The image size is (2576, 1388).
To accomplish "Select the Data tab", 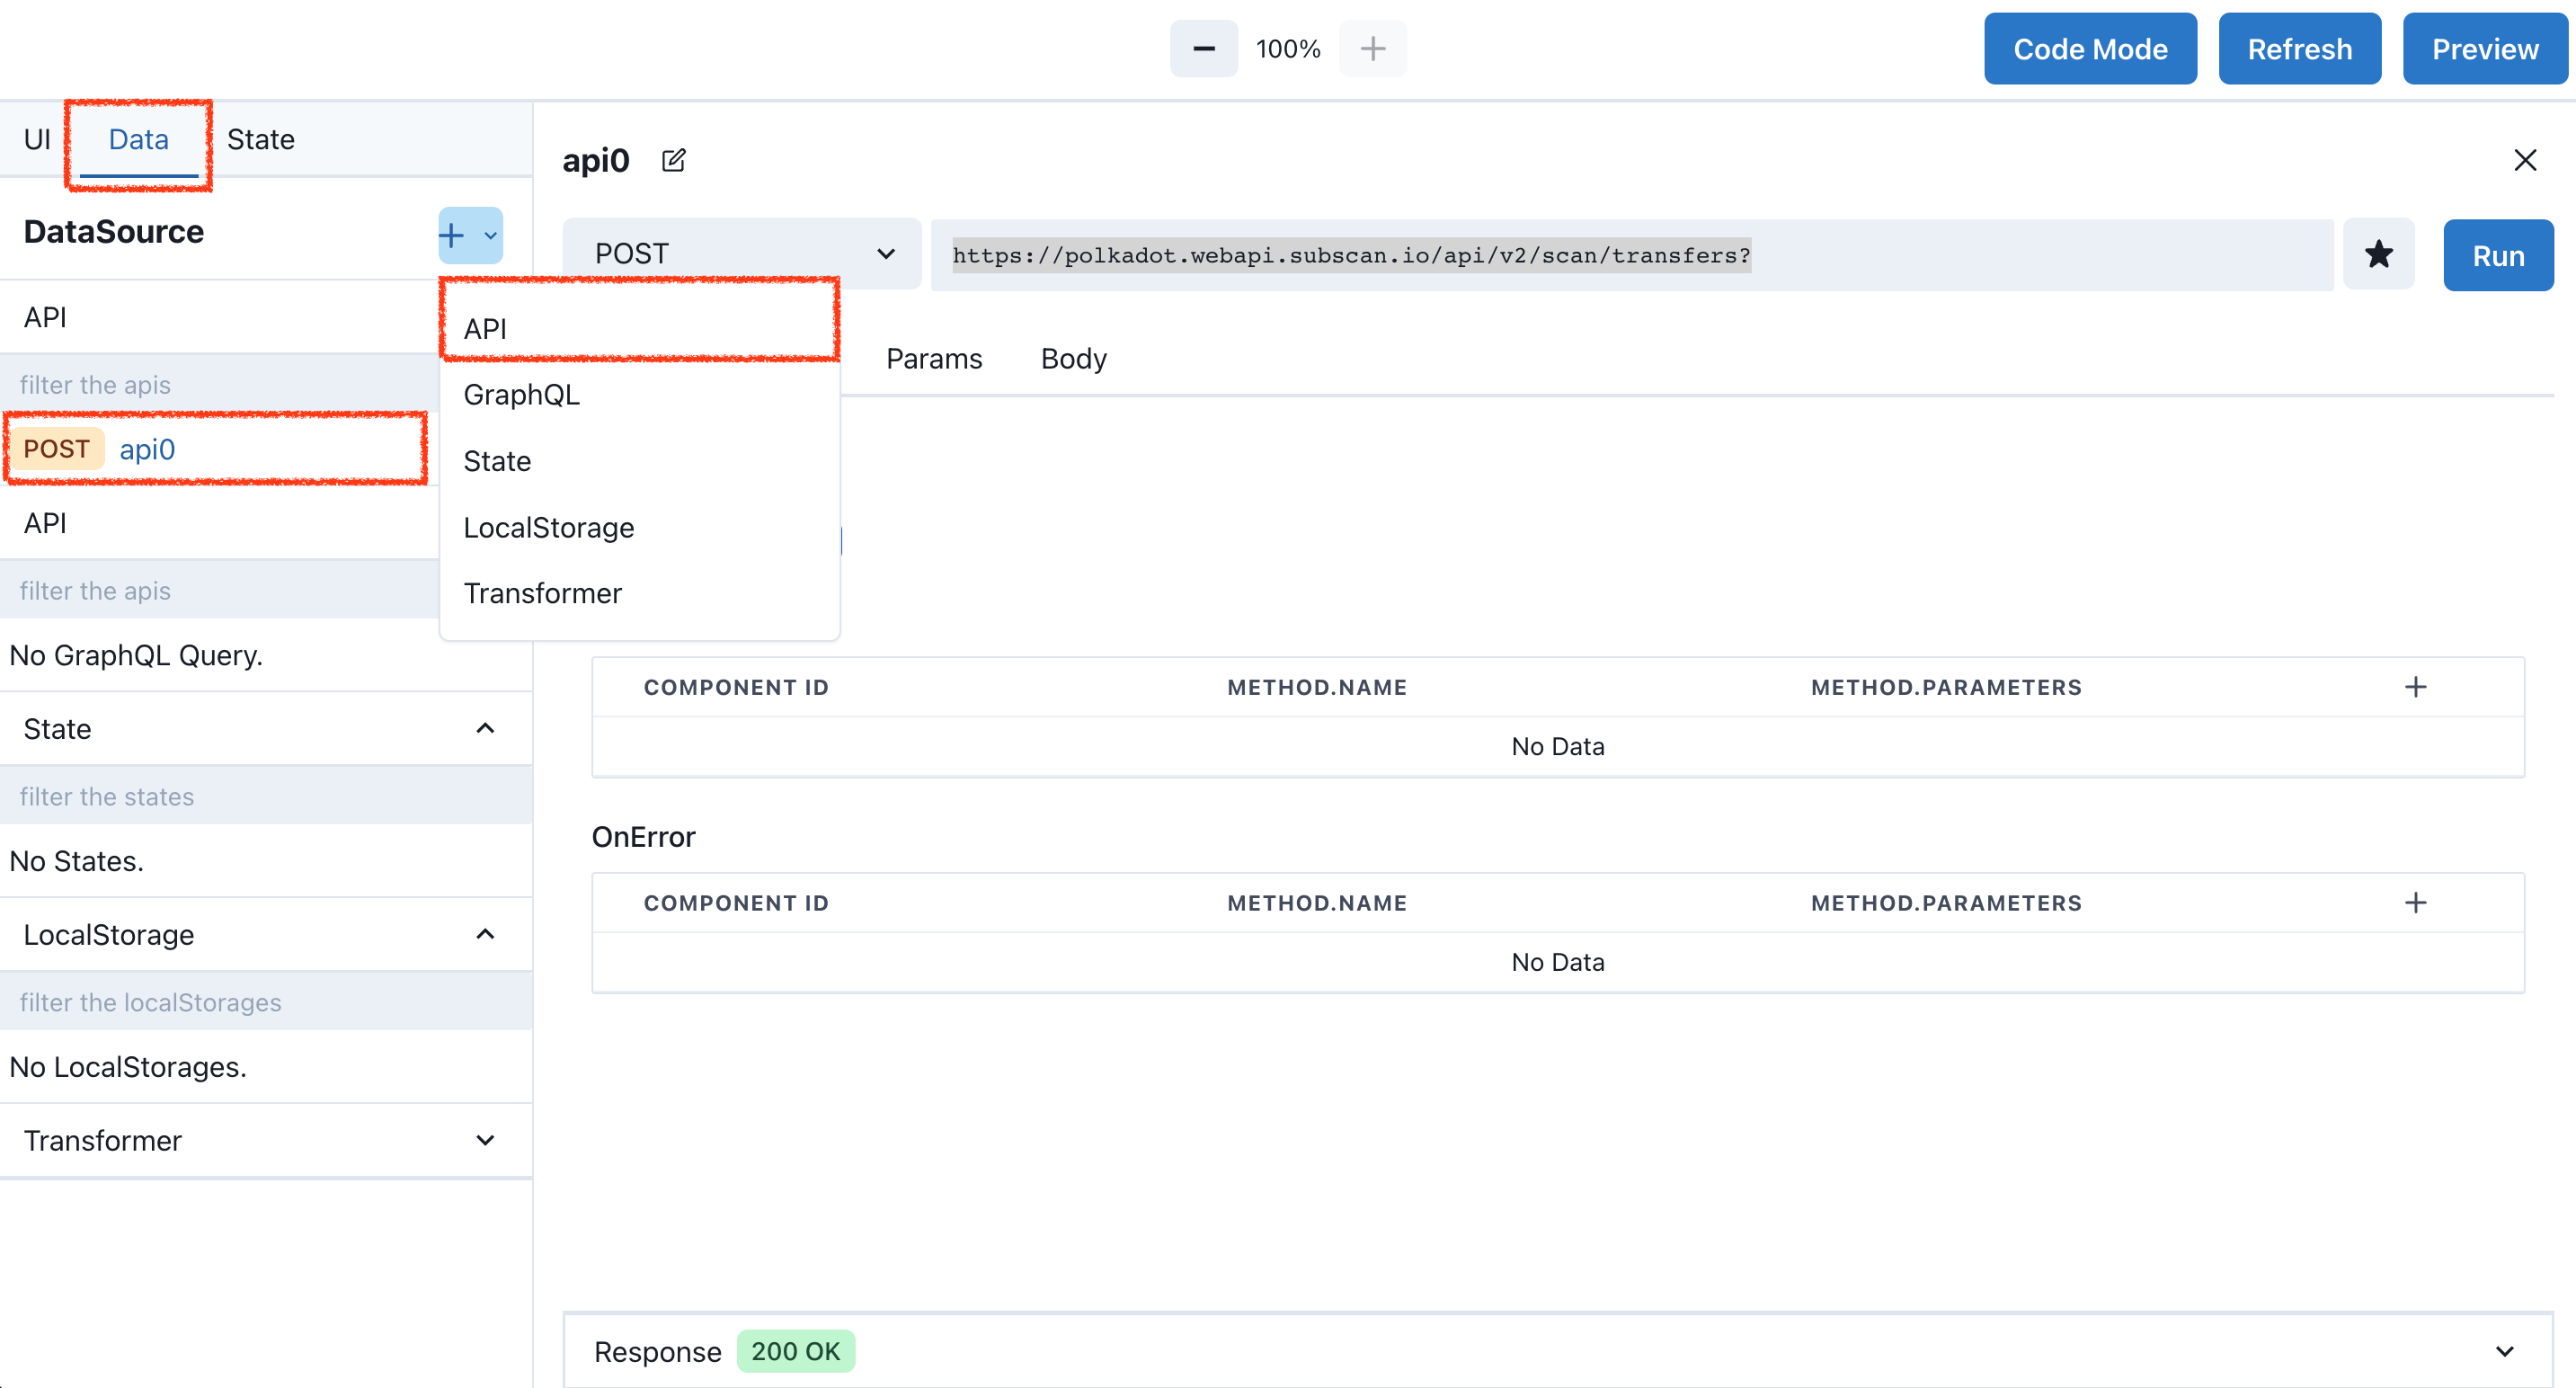I will pos(138,139).
